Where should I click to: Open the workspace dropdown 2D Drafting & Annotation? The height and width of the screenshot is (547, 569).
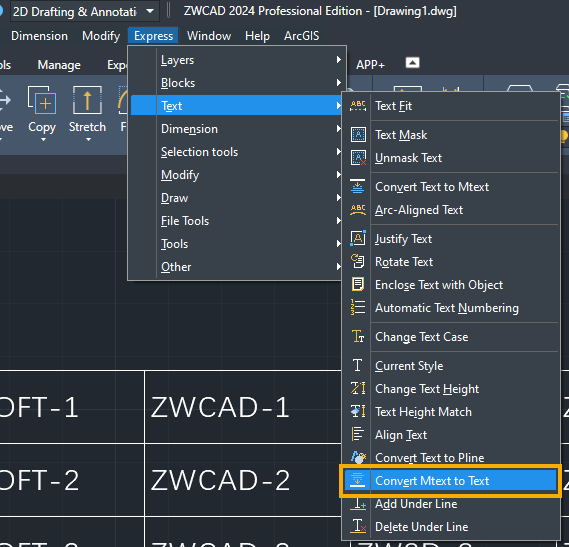[x=84, y=12]
